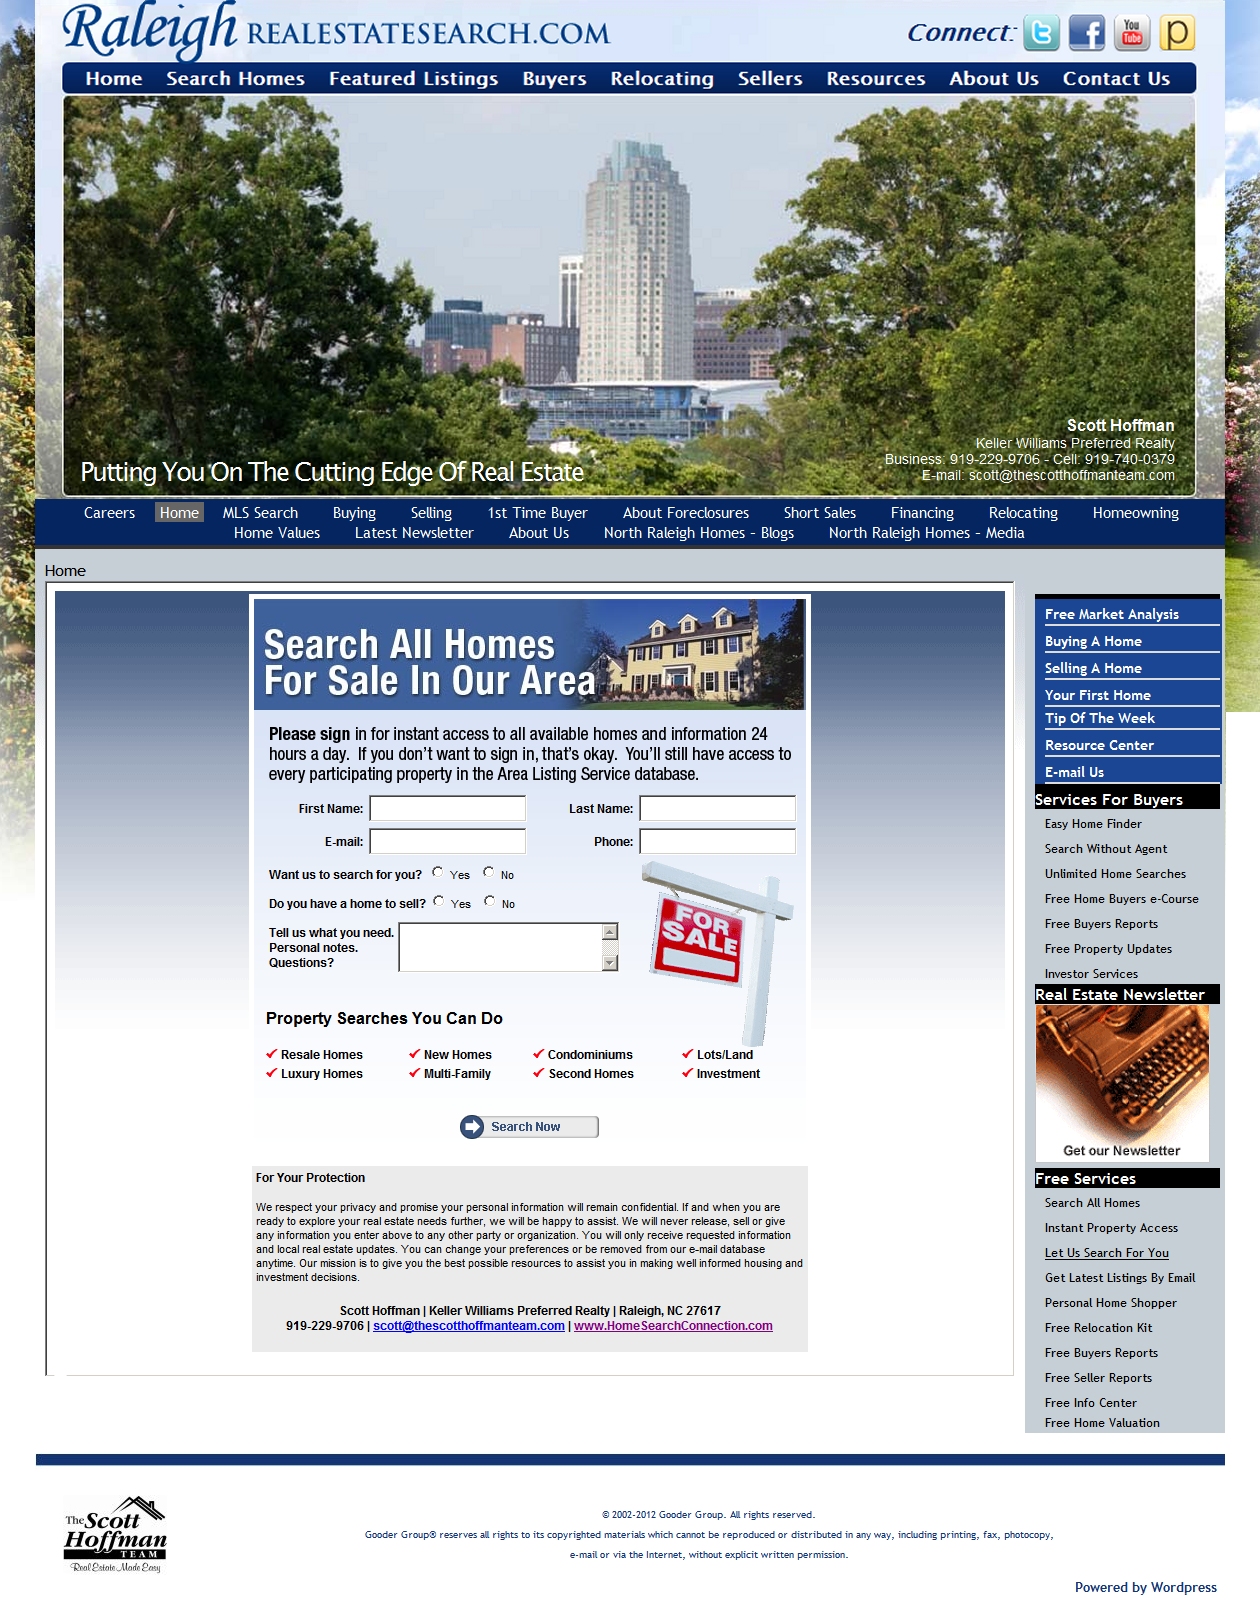Open Search Without Agent link
The width and height of the screenshot is (1260, 1617).
(x=1106, y=849)
